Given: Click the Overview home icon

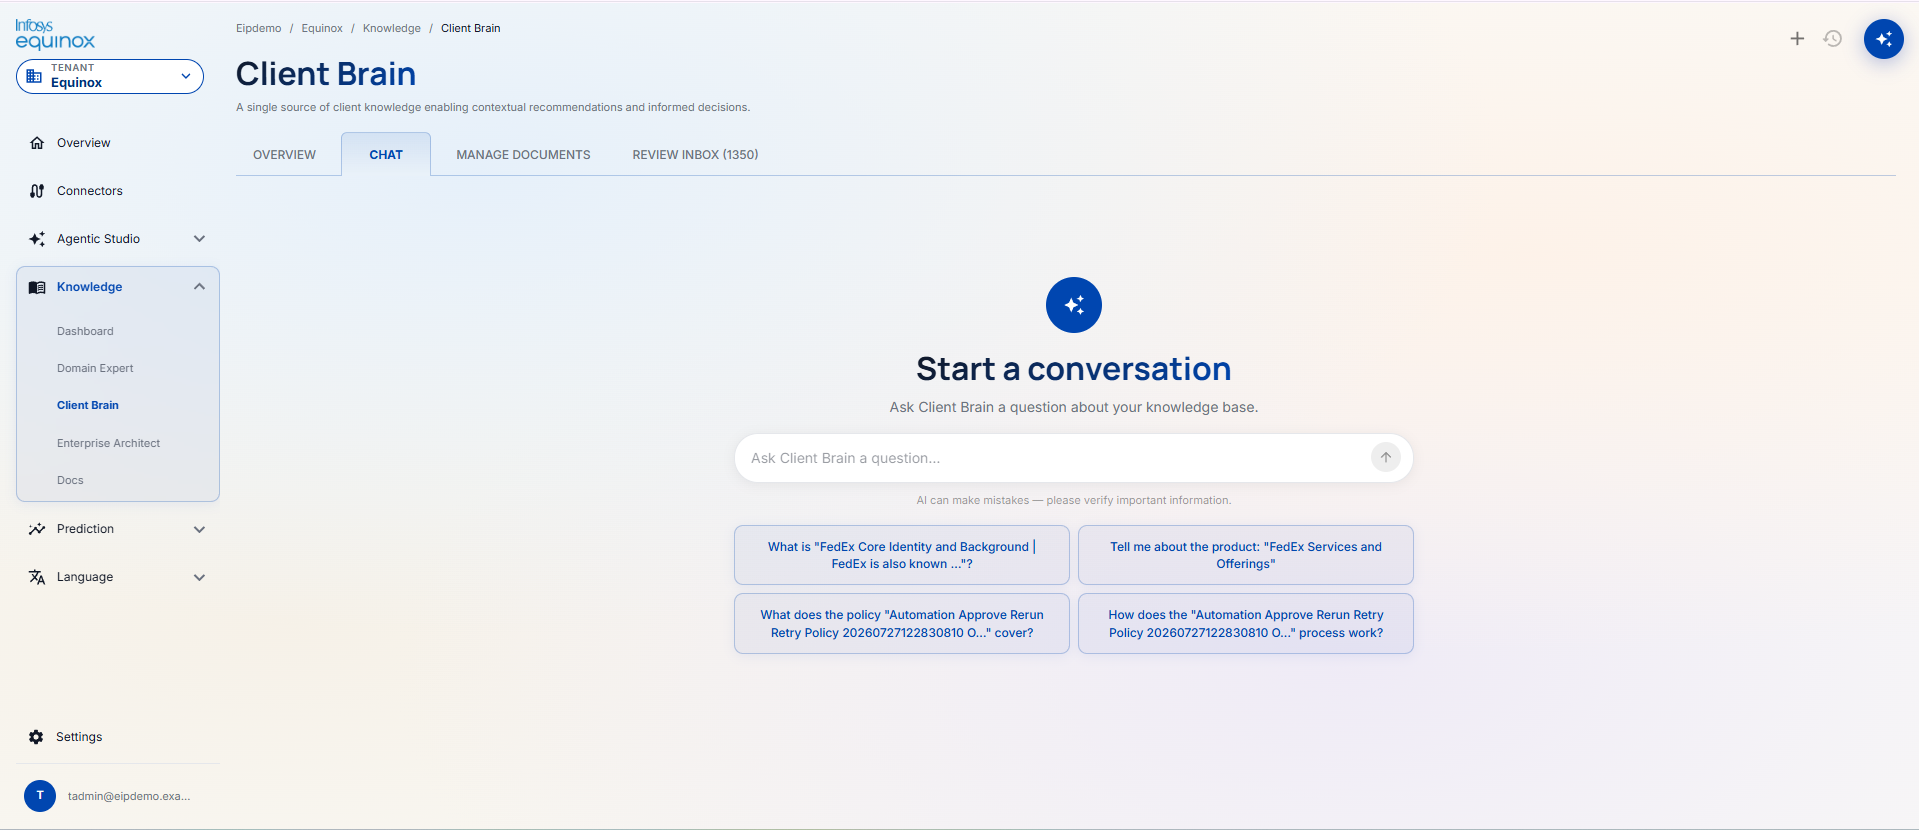Looking at the screenshot, I should pos(37,143).
